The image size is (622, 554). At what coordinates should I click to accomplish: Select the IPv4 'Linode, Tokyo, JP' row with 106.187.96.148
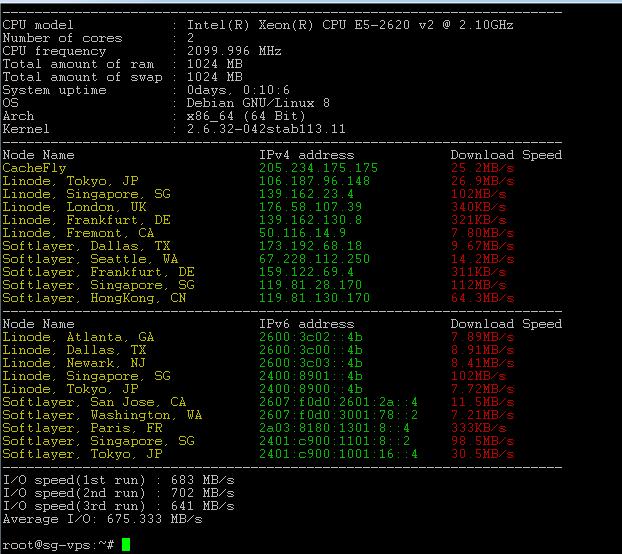[x=258, y=181]
